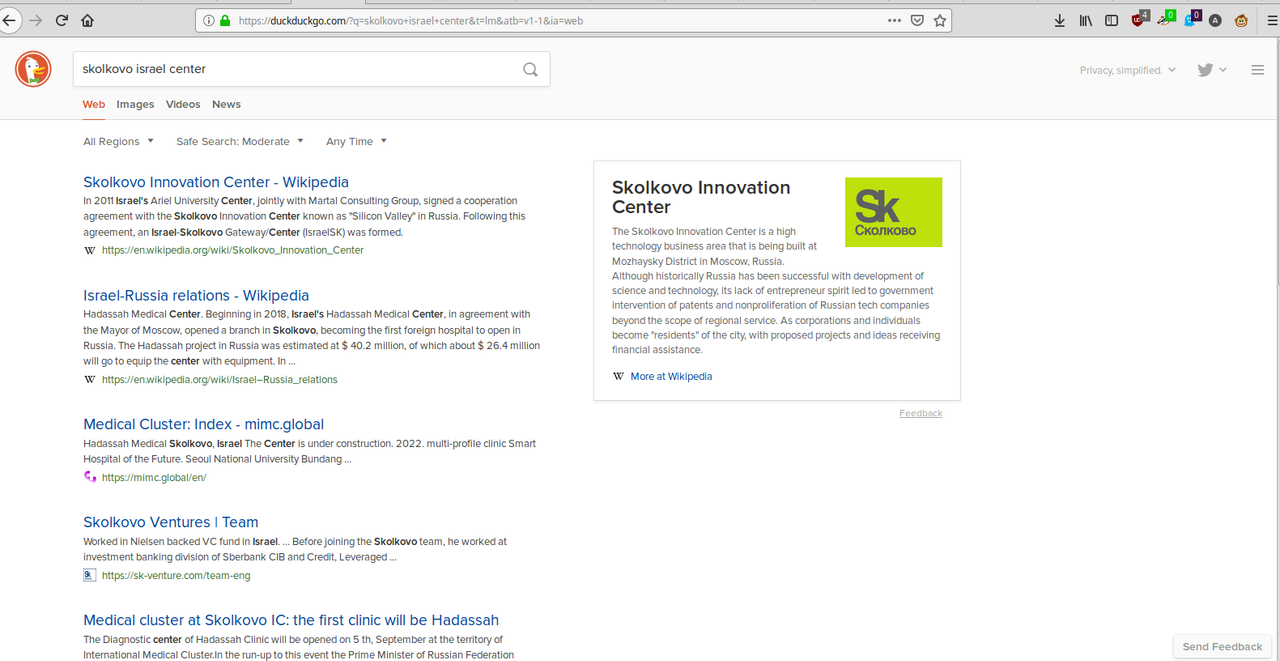Click the Twitter bird icon
Screen dimensions: 1280x661
pos(1205,69)
